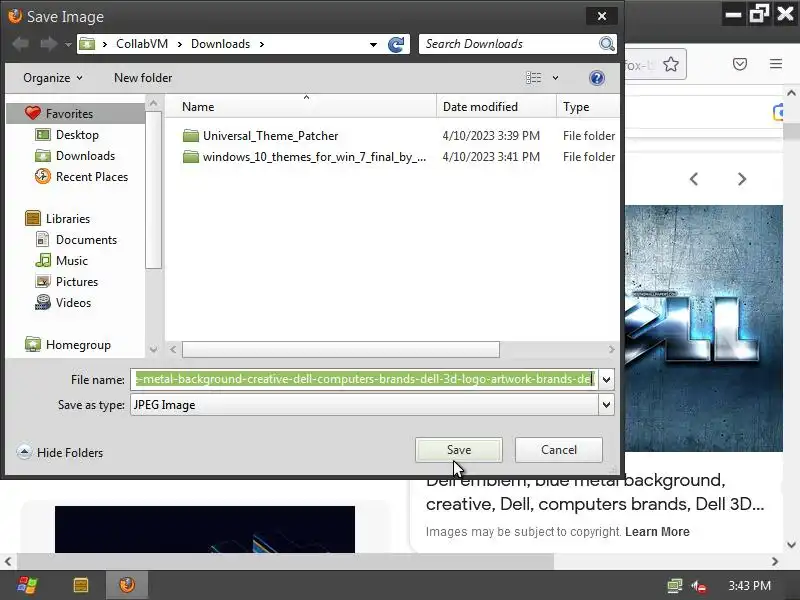The image size is (800, 600).
Task: Refresh the Downloads folder view
Action: [x=396, y=44]
